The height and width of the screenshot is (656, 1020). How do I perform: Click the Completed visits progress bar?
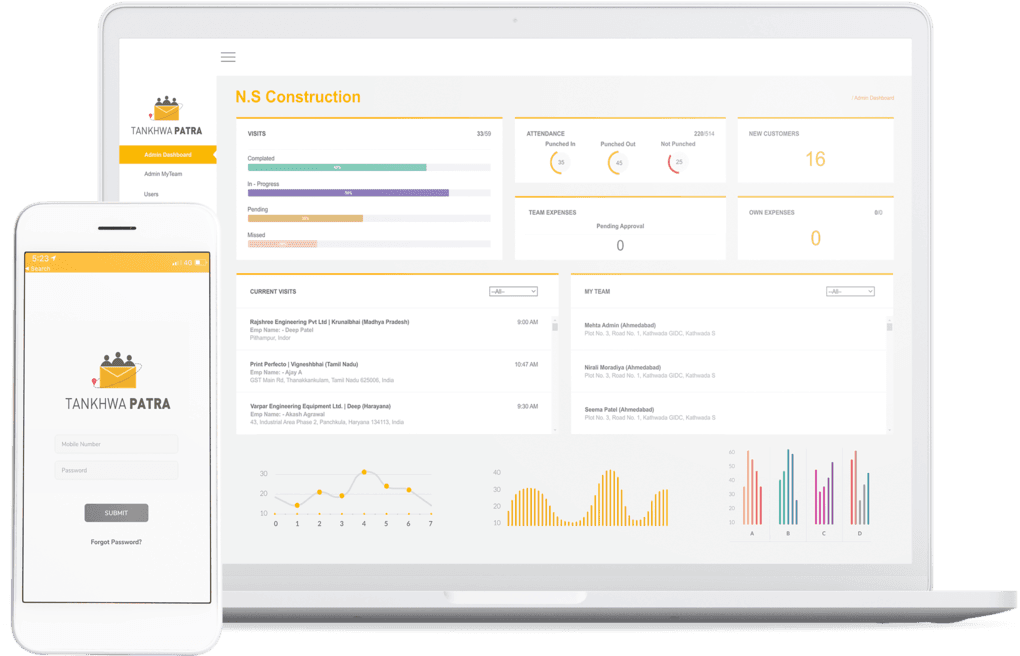(369, 167)
